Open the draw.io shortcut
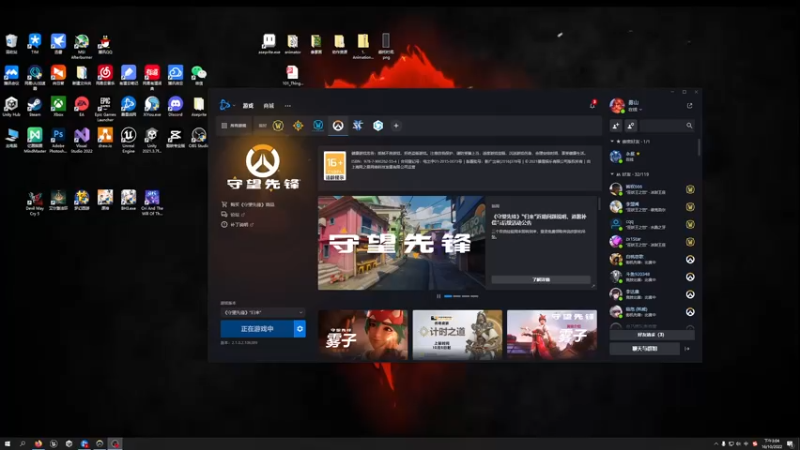 coord(105,138)
